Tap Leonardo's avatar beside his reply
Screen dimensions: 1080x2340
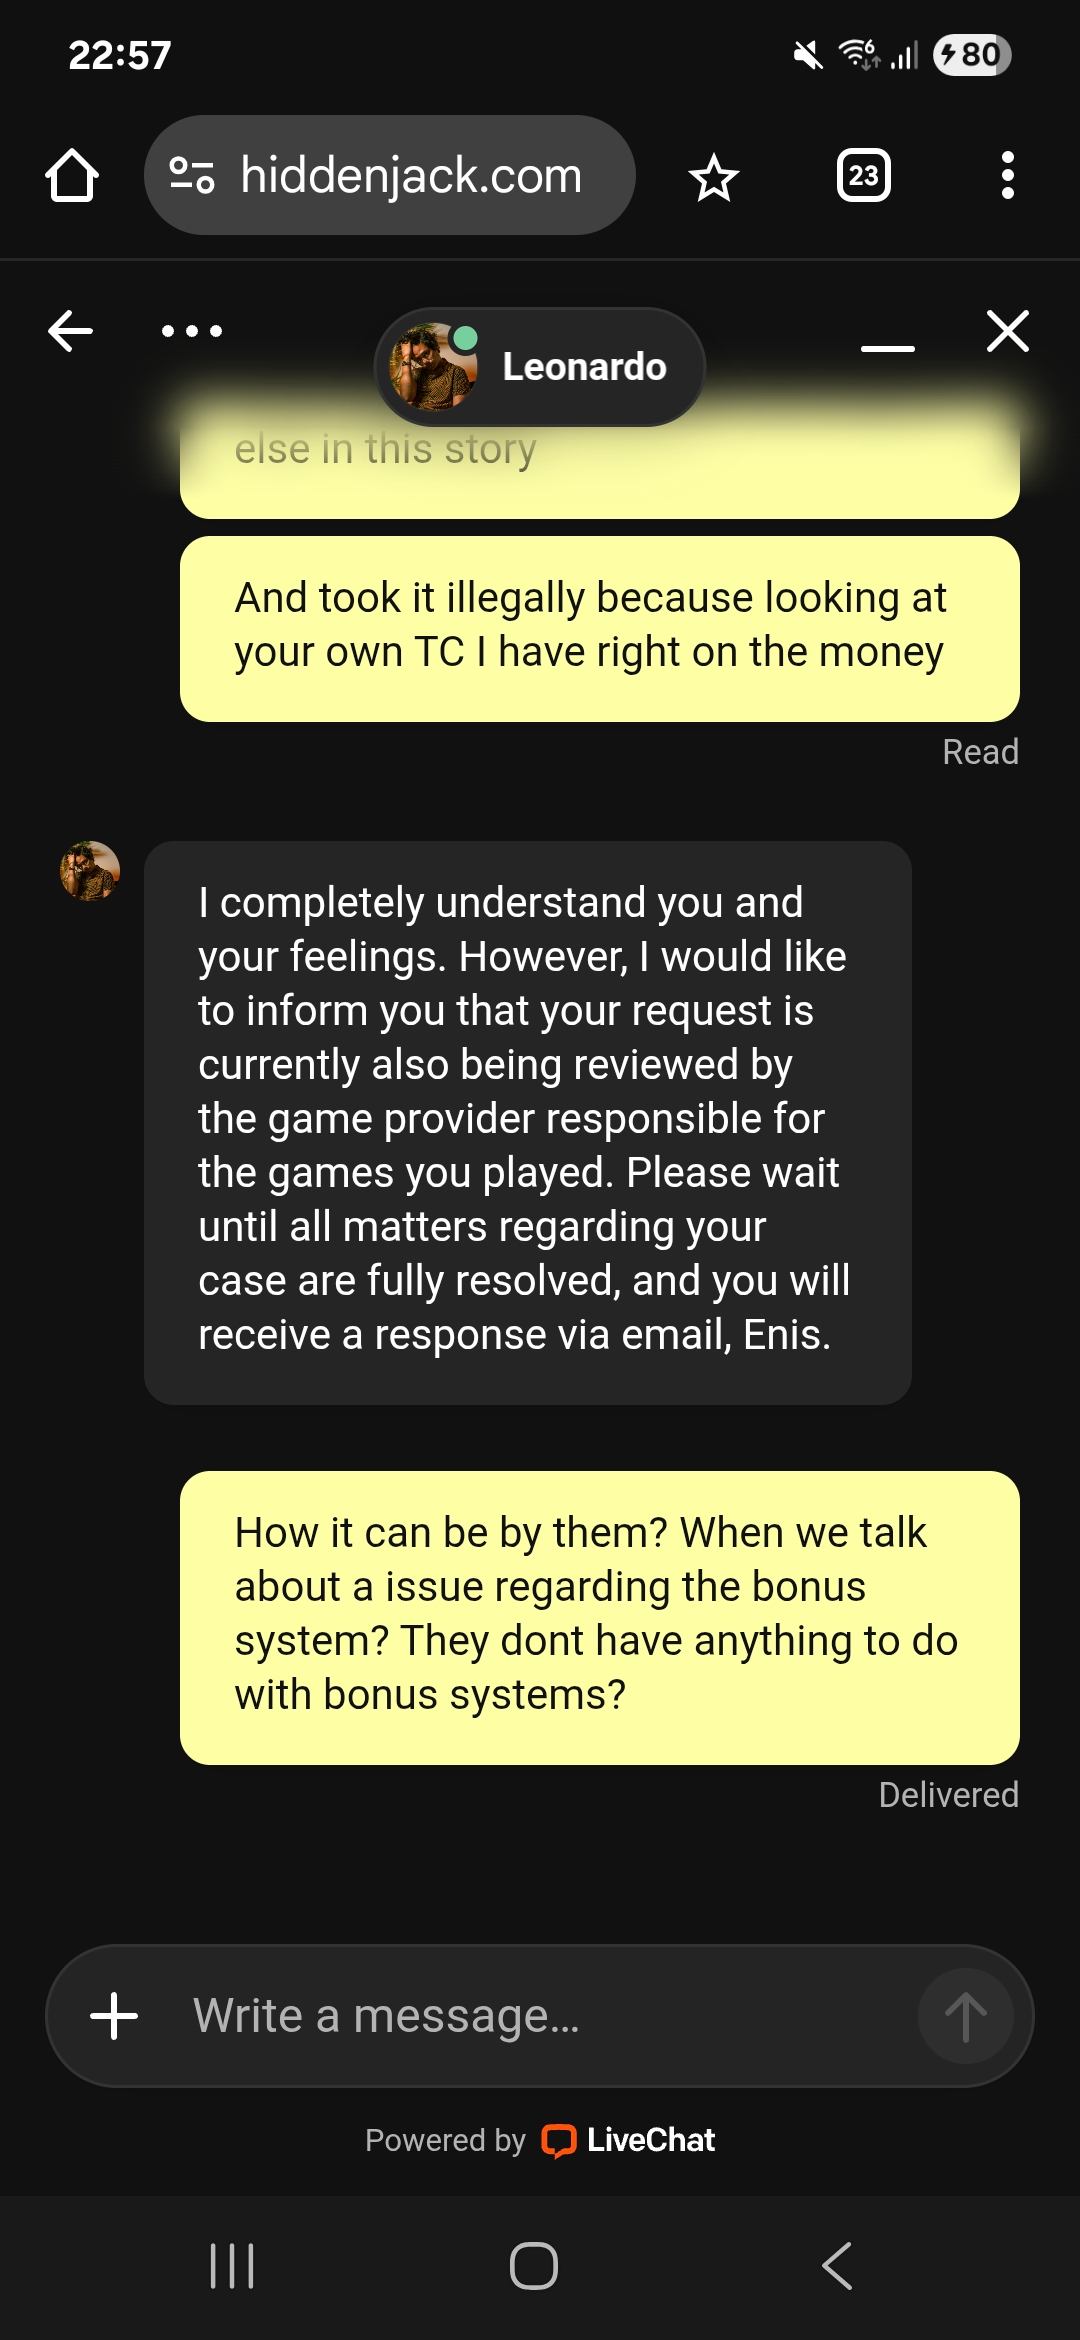coord(90,871)
